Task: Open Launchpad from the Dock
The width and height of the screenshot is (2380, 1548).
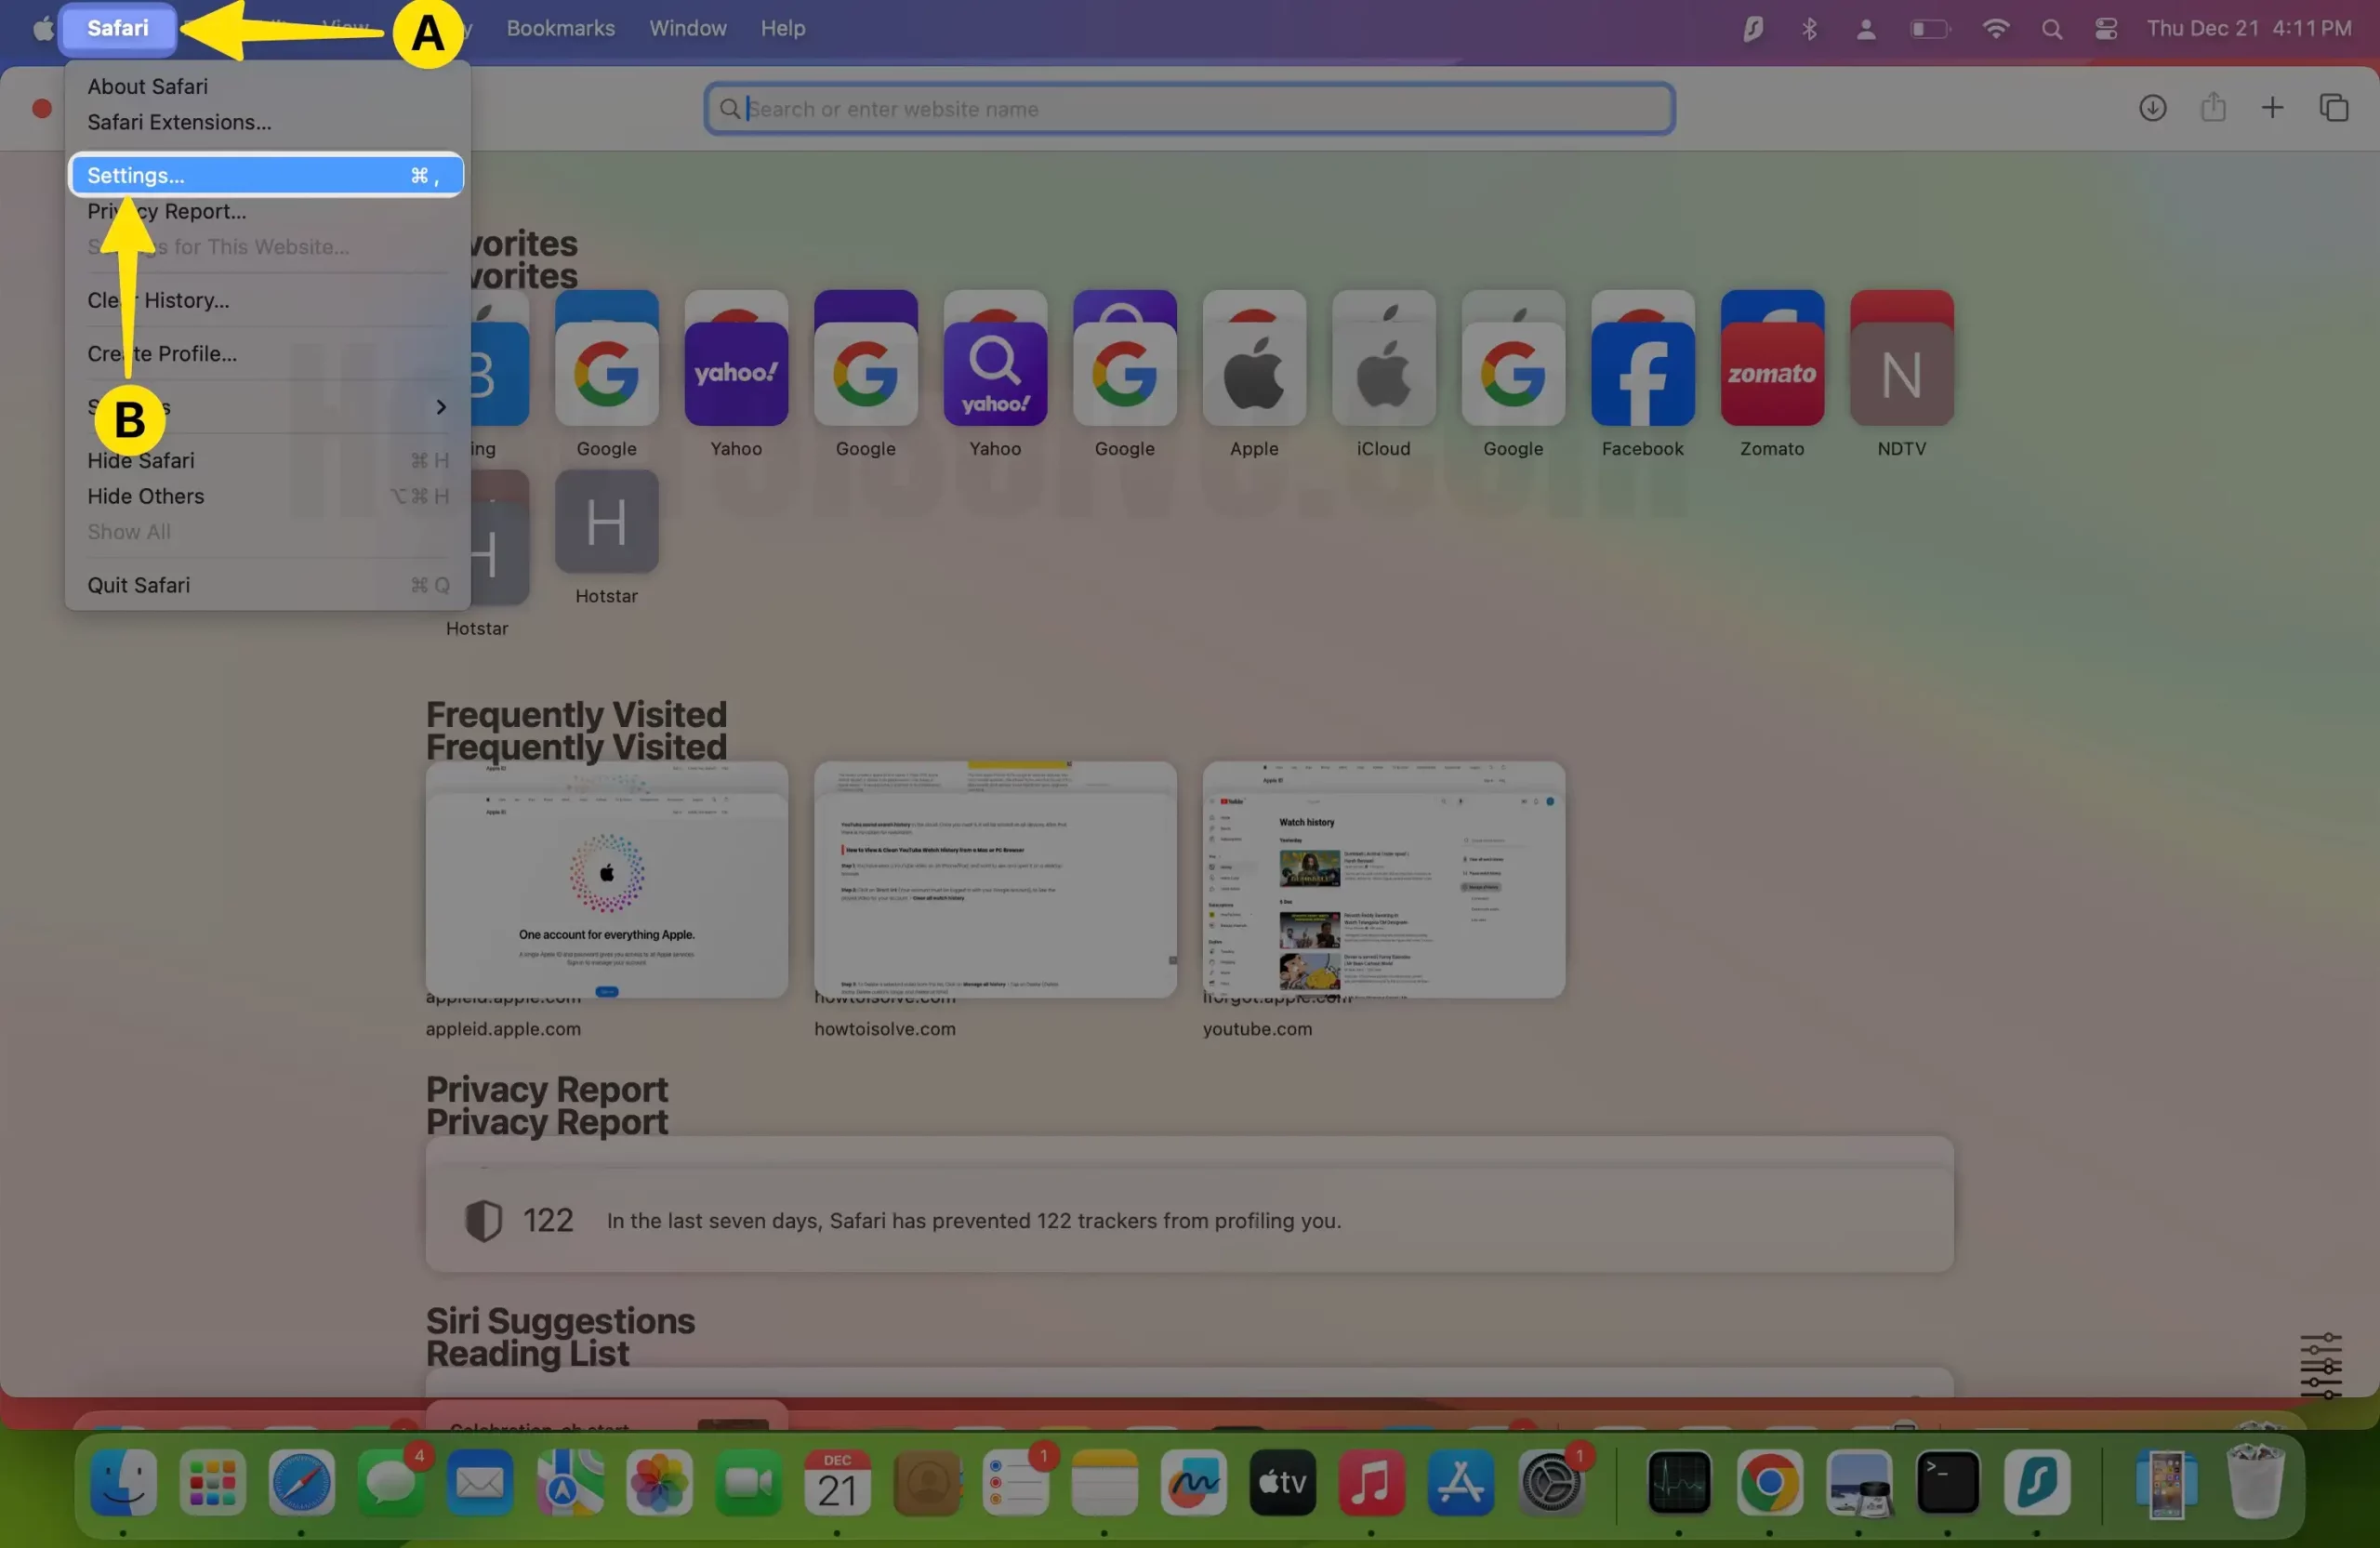Action: pyautogui.click(x=212, y=1482)
